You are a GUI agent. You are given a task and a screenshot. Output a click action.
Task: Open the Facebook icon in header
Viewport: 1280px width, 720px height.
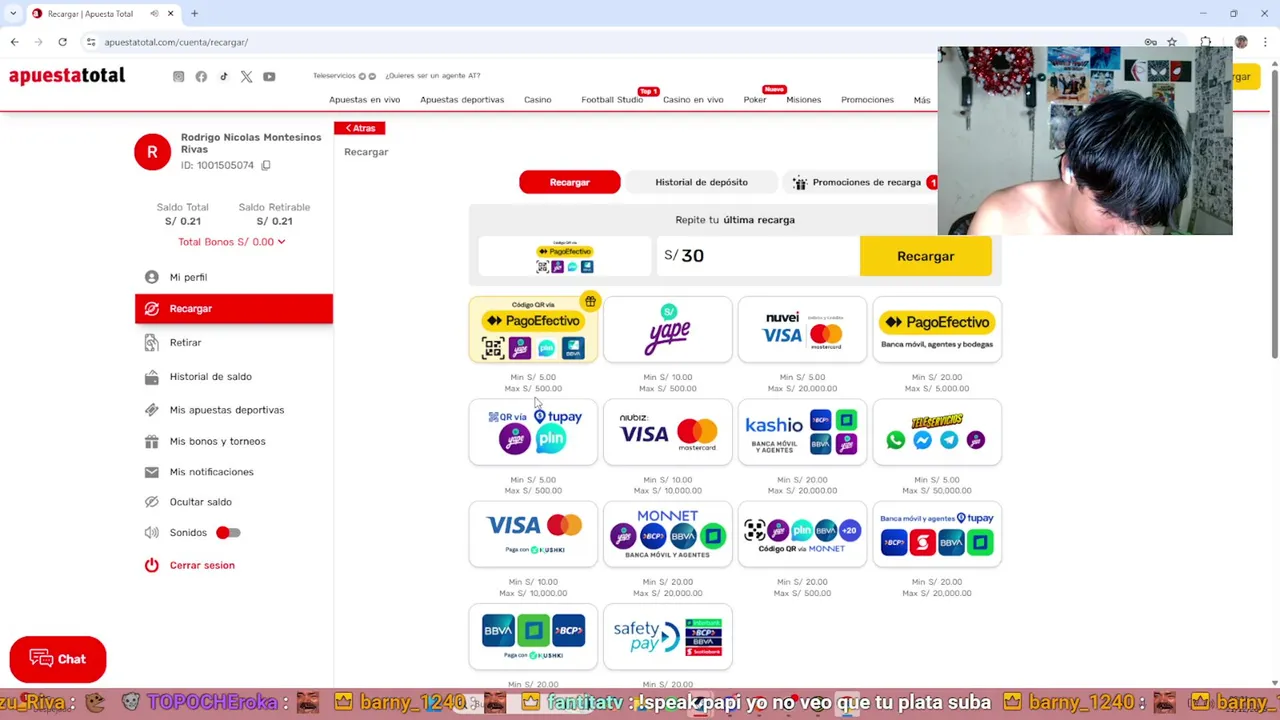click(x=201, y=76)
